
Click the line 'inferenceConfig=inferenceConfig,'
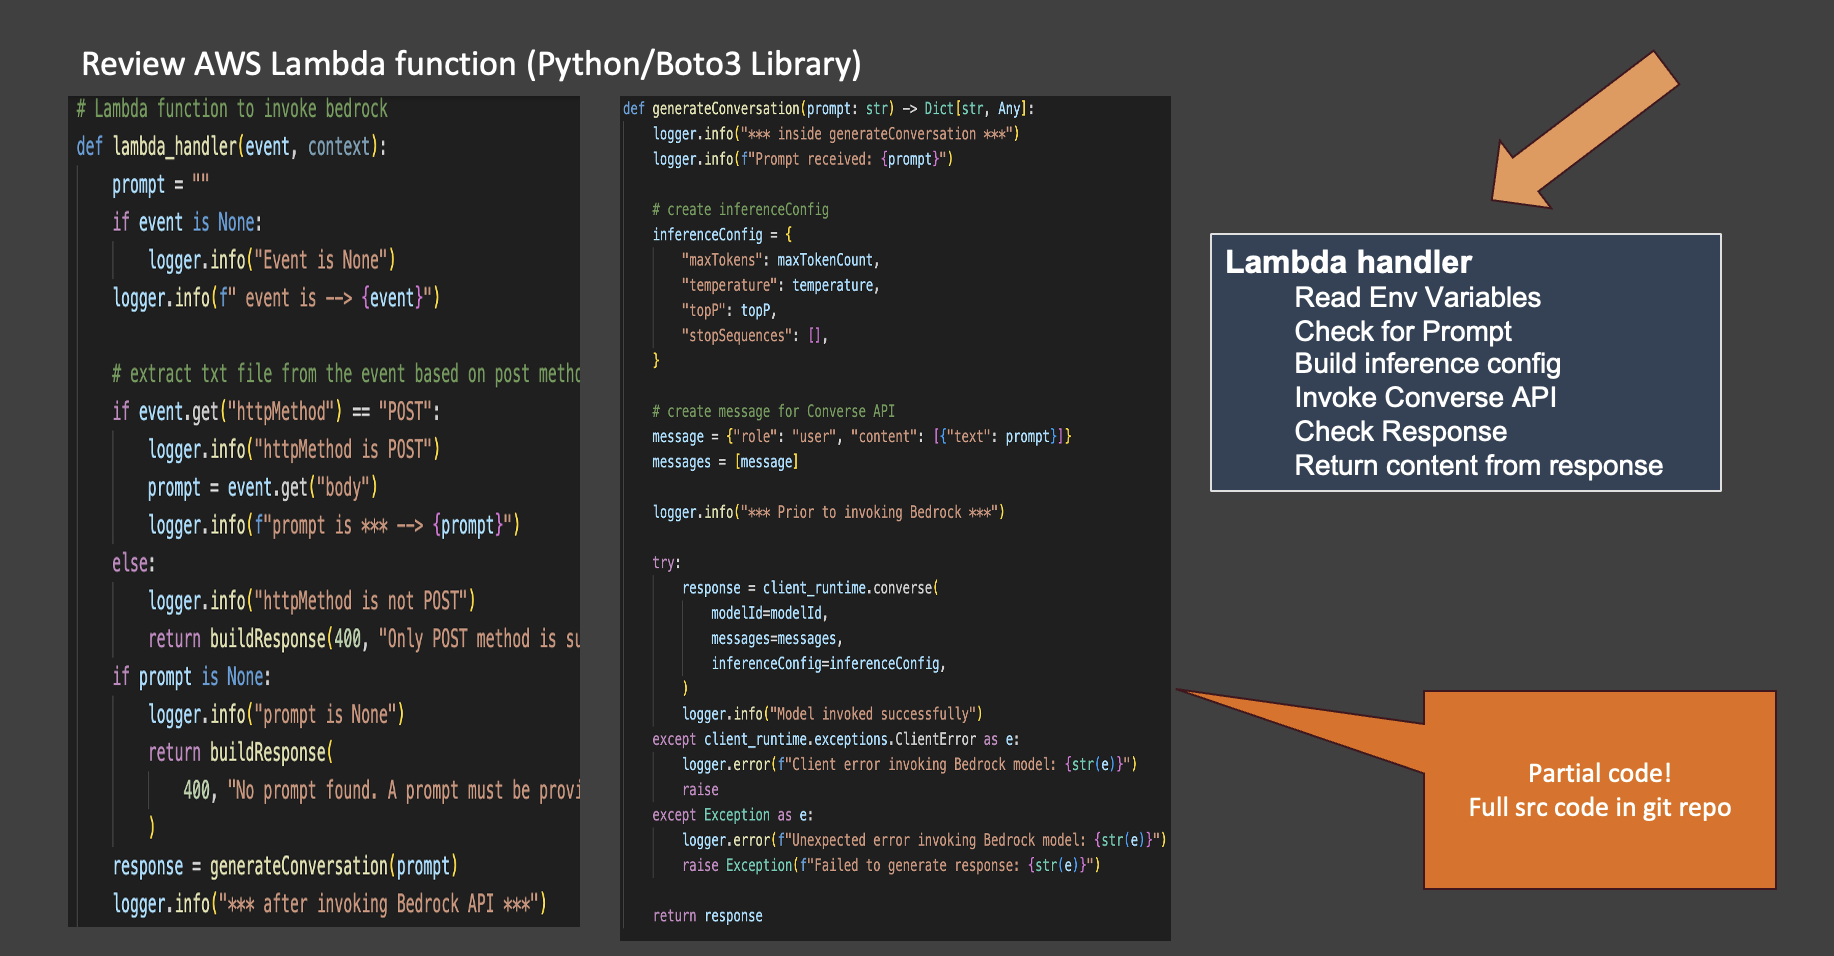[x=828, y=664]
